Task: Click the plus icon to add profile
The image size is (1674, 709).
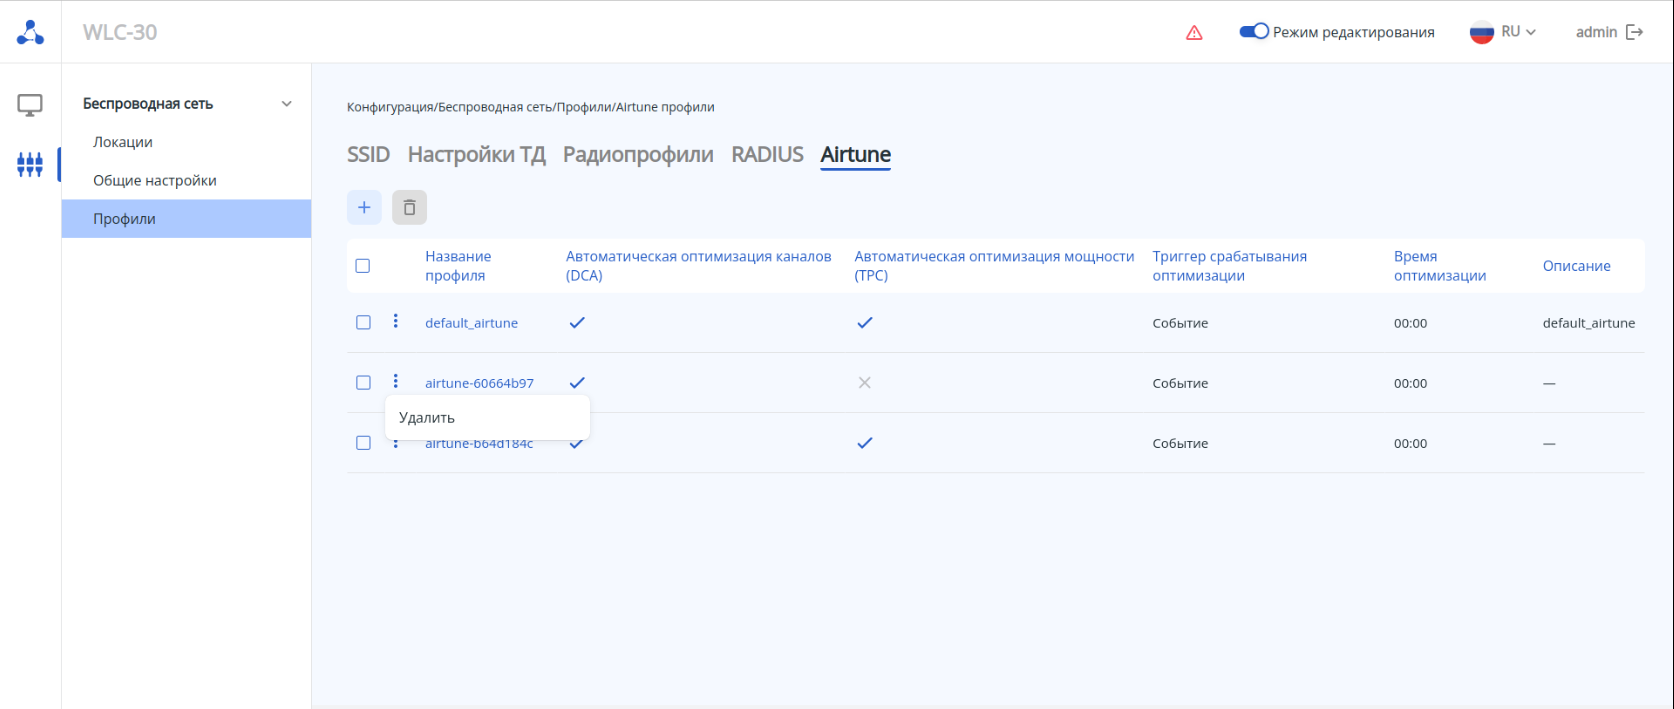Action: click(x=364, y=207)
